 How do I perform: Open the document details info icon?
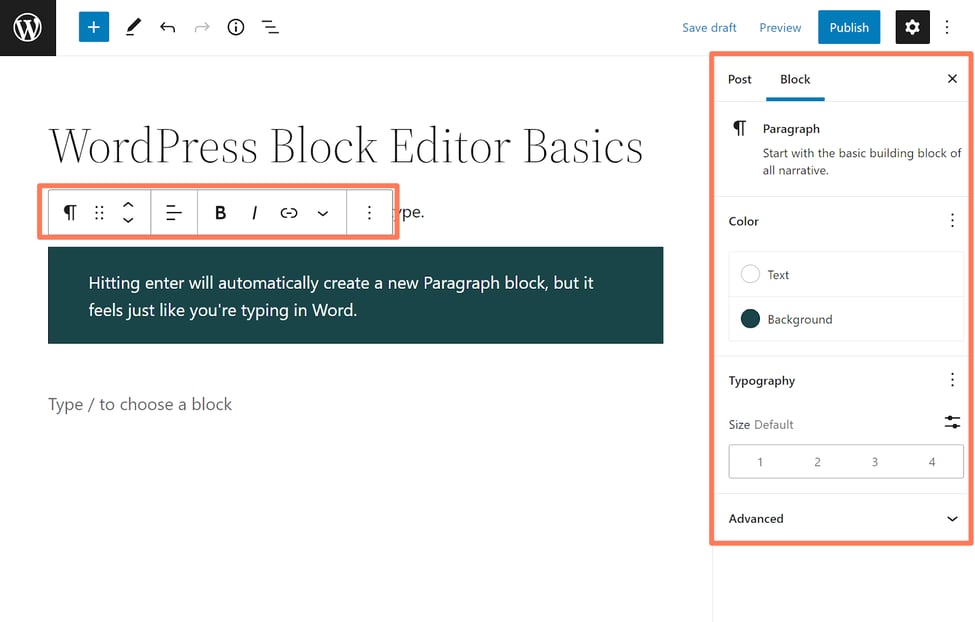click(x=236, y=27)
